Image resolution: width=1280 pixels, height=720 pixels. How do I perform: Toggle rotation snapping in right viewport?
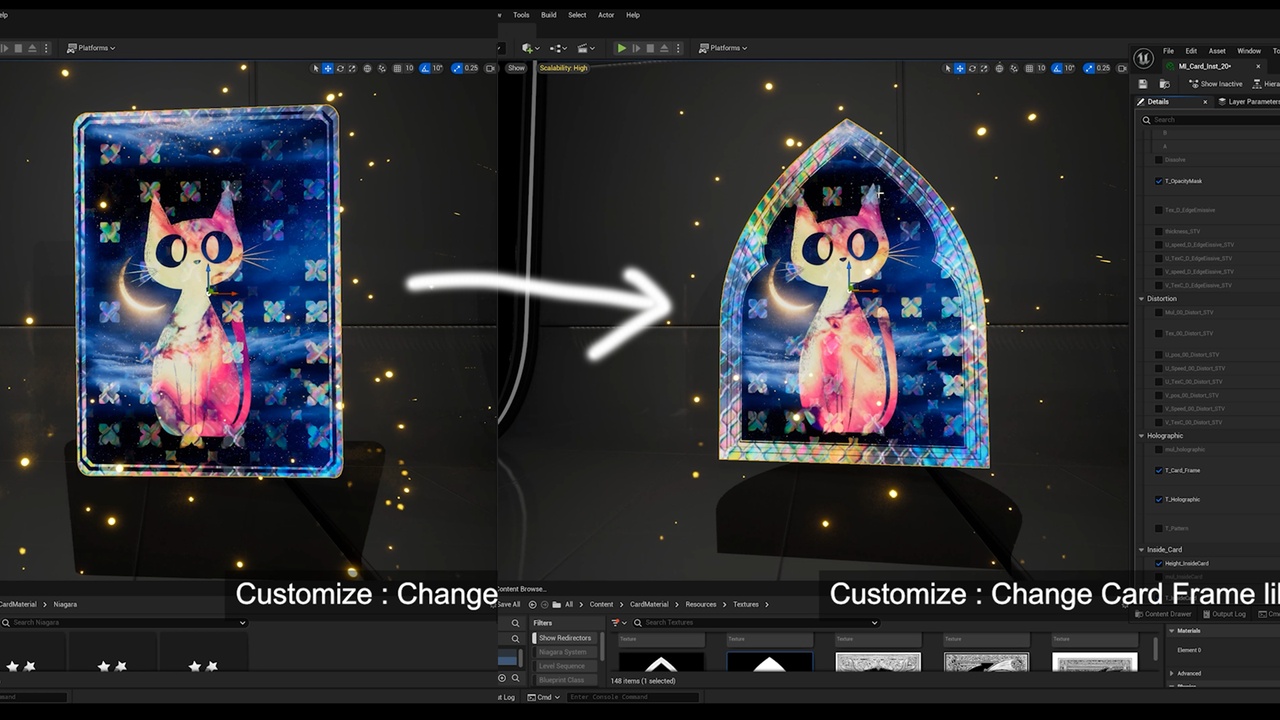tap(1059, 68)
